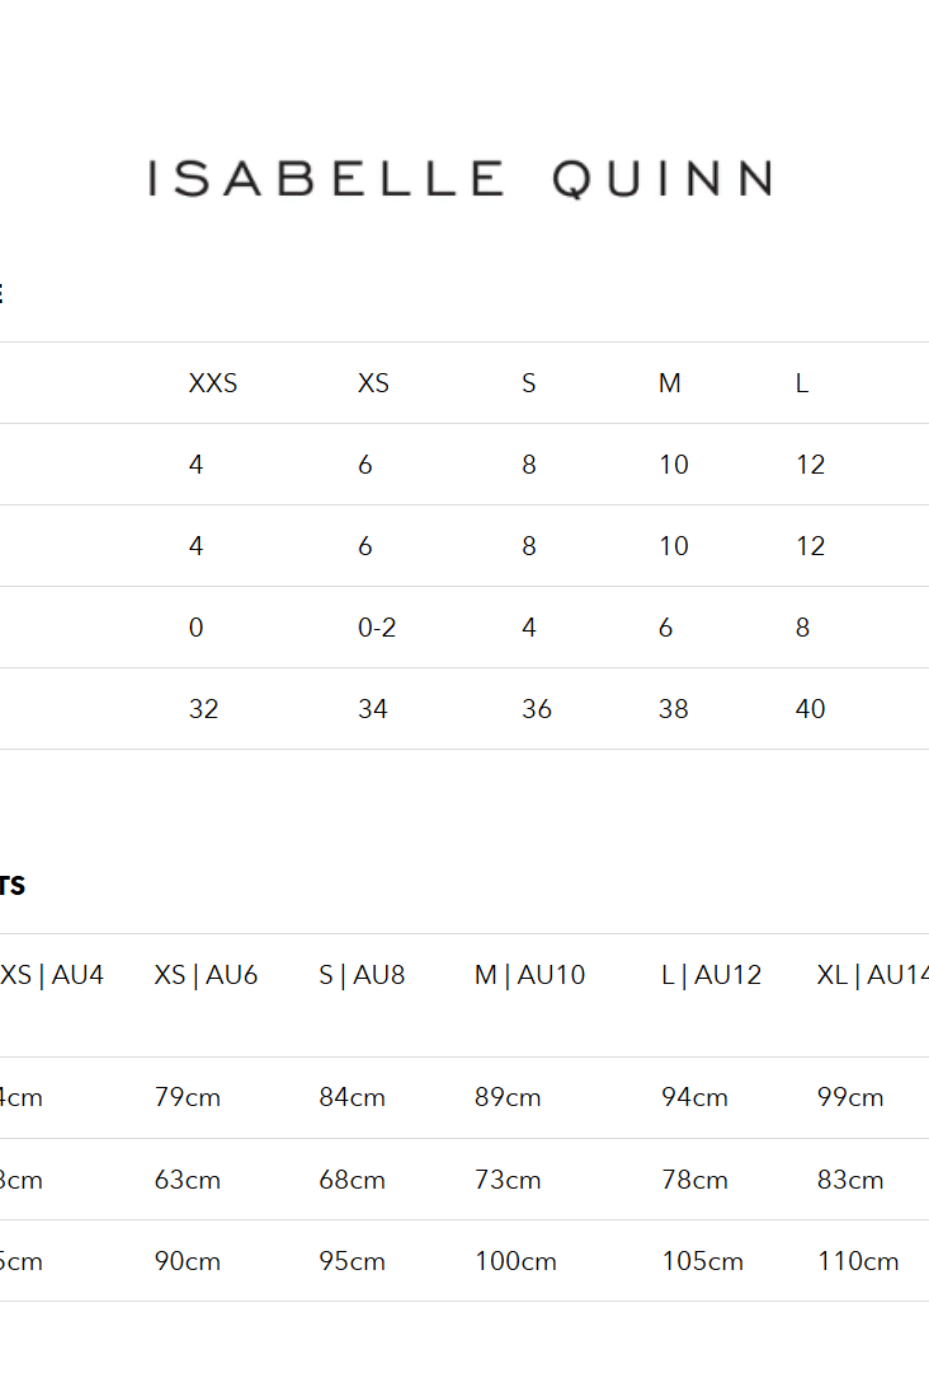Viewport: 929px width, 1388px height.
Task: Click the 79cm measurement
Action: point(187,1097)
